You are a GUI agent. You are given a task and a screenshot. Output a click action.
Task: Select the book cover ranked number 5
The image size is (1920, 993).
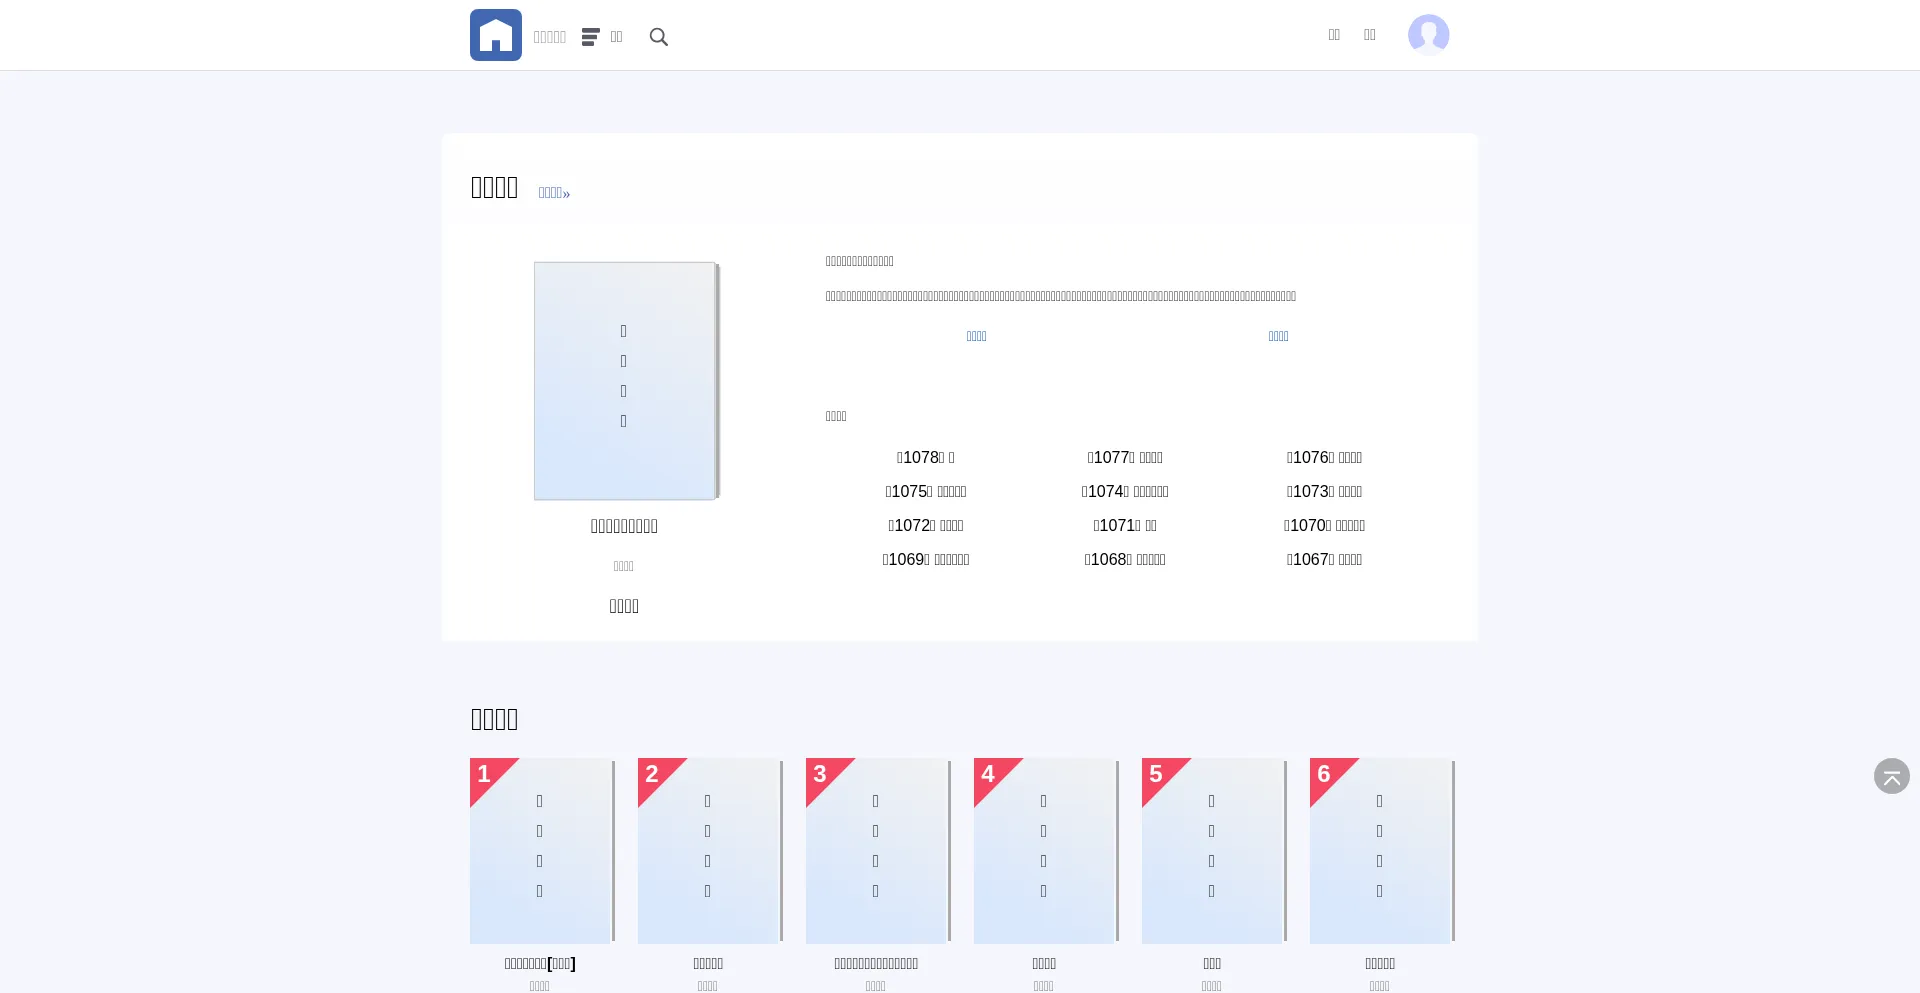(x=1213, y=851)
